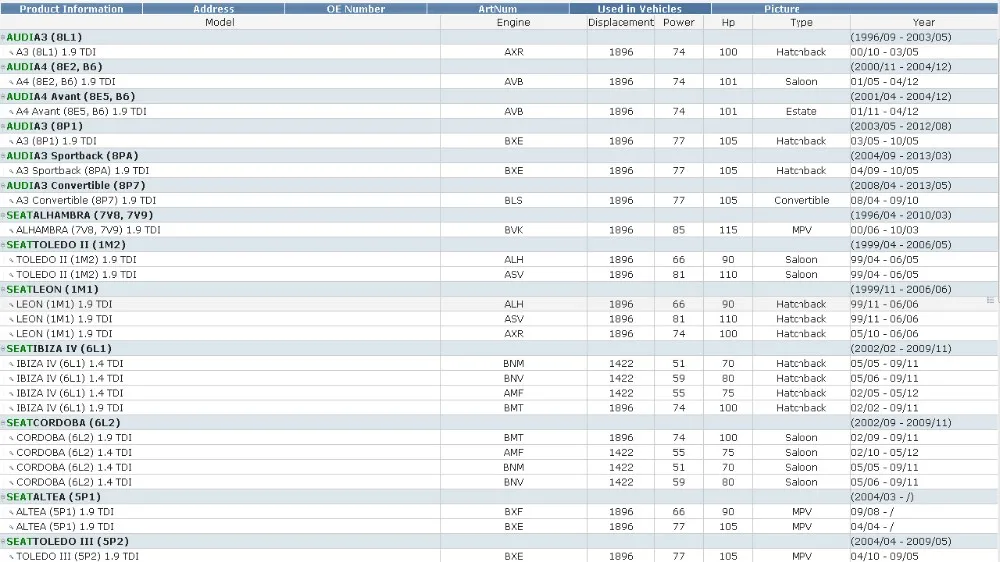Click the row icon of IBIZA IV with AMF engine
This screenshot has width=1000, height=562.
pos(11,394)
